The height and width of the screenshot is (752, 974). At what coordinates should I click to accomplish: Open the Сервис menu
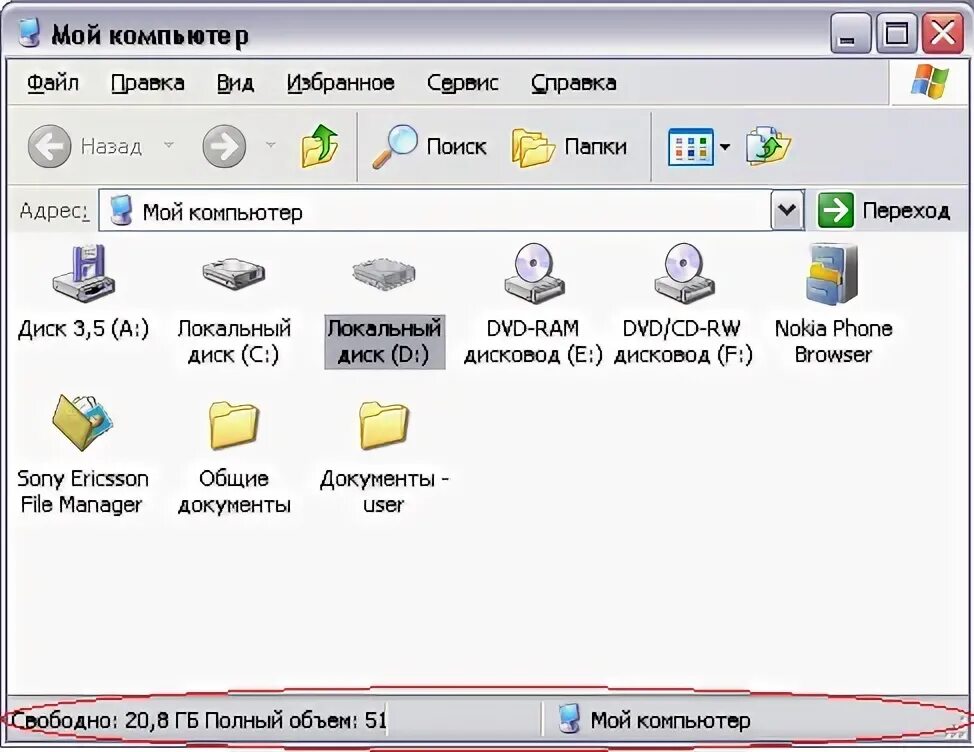pyautogui.click(x=463, y=83)
